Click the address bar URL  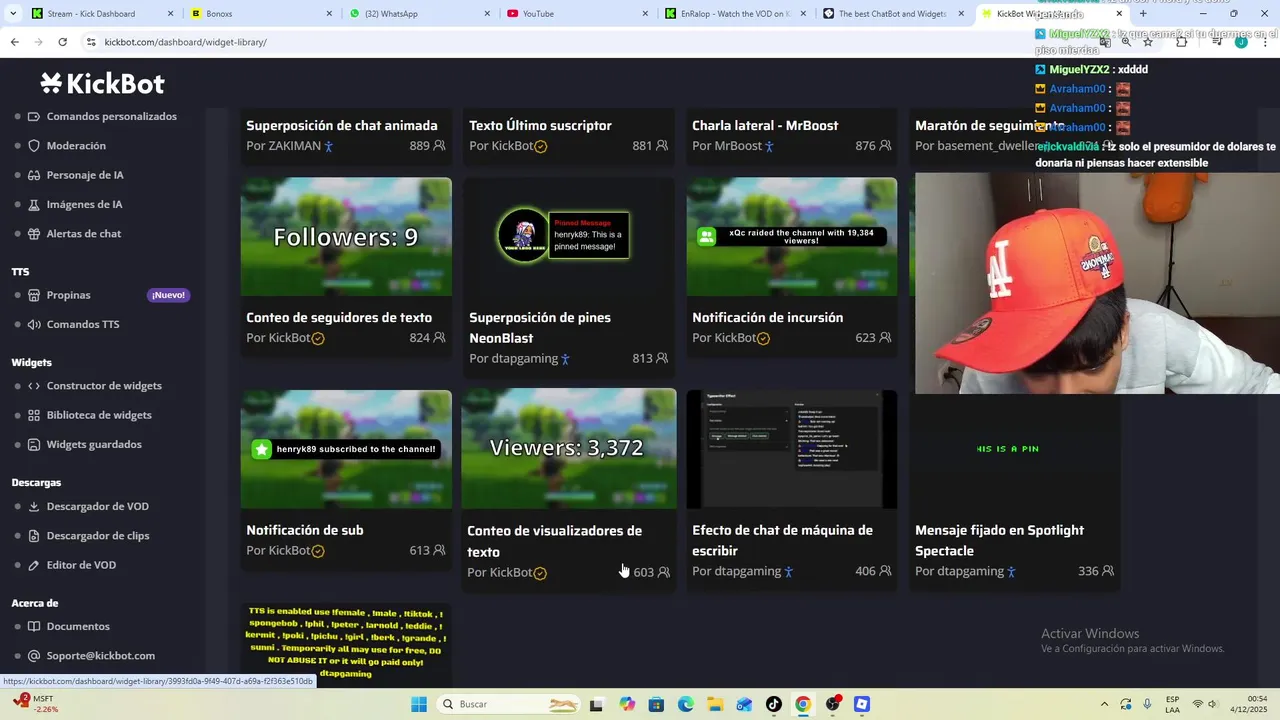185,42
